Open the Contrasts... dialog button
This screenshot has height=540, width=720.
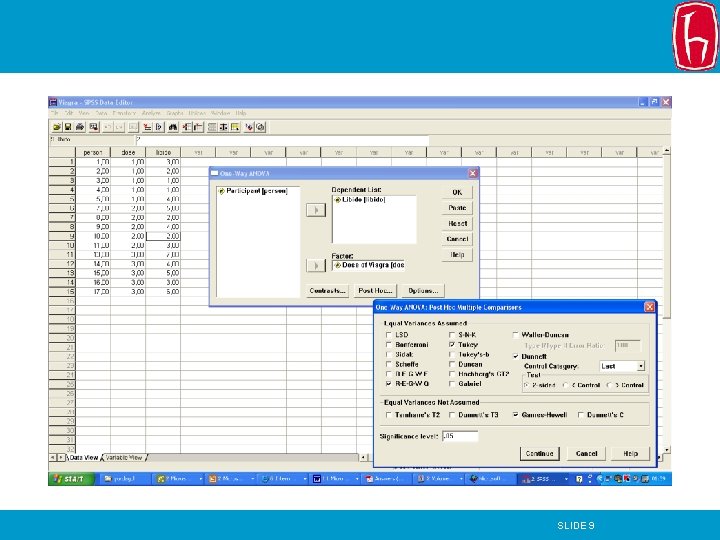tap(327, 291)
